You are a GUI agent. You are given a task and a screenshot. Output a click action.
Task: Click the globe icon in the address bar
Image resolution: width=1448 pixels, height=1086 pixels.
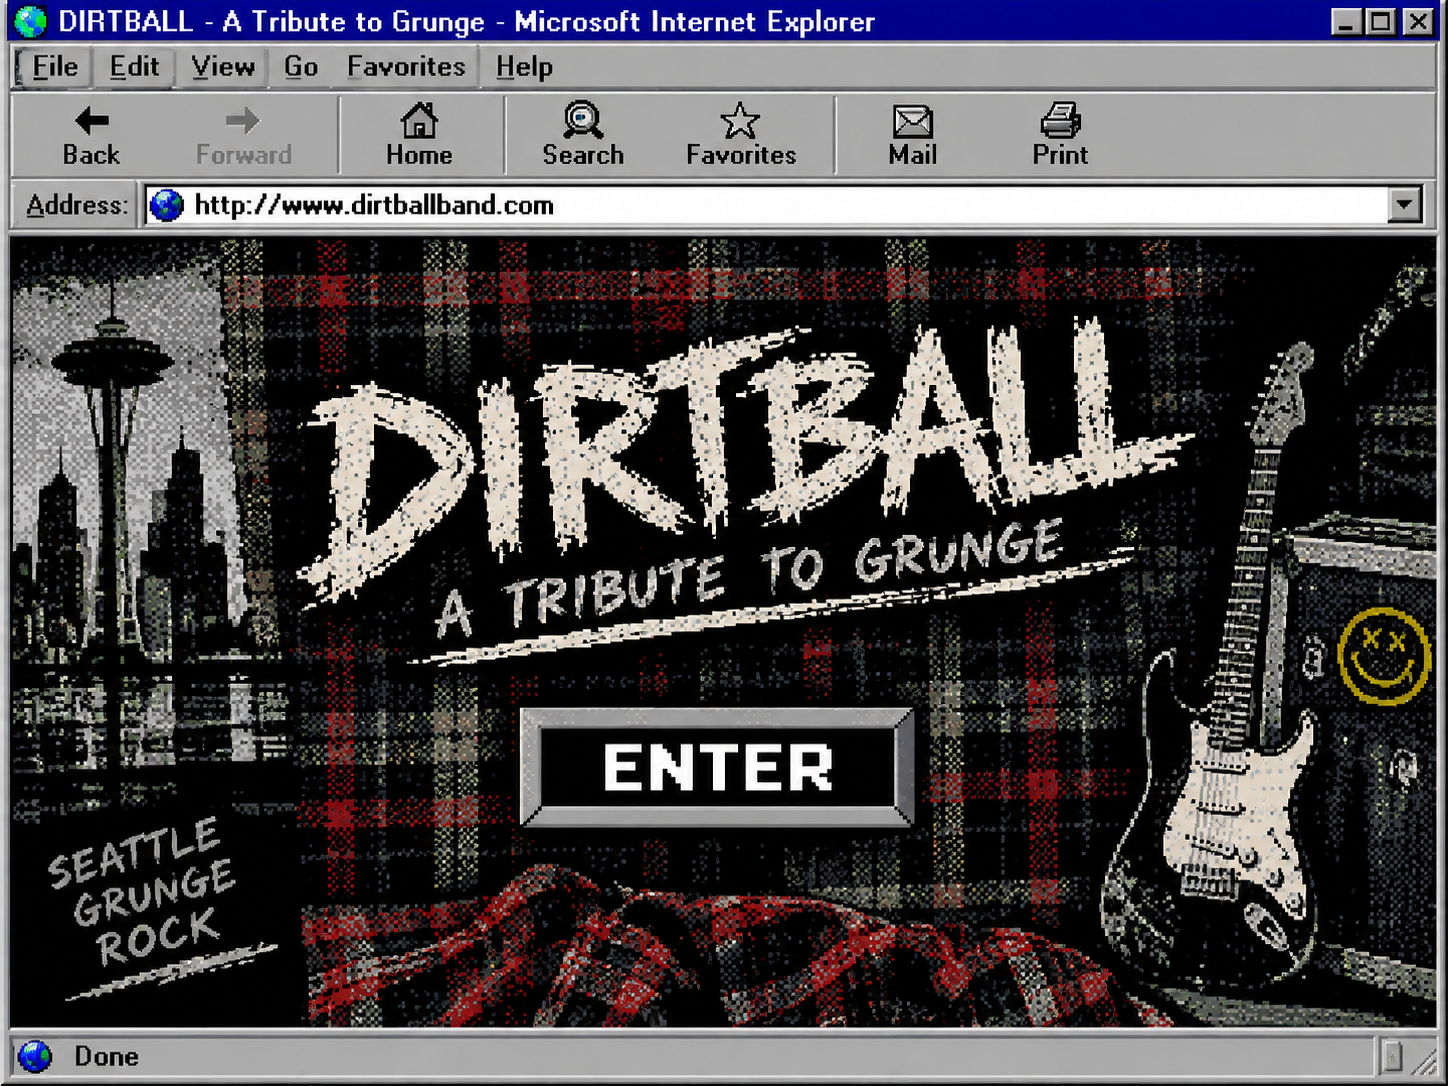pyautogui.click(x=166, y=205)
